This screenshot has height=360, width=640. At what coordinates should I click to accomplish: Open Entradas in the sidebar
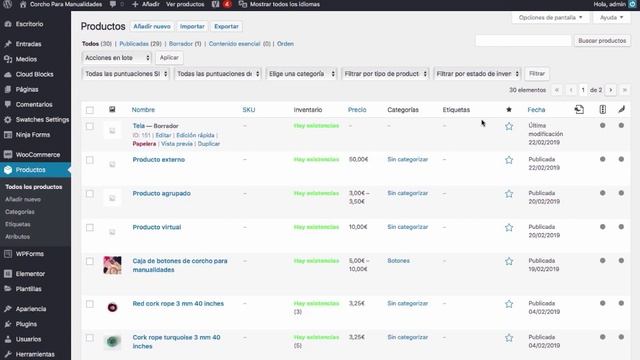[29, 44]
